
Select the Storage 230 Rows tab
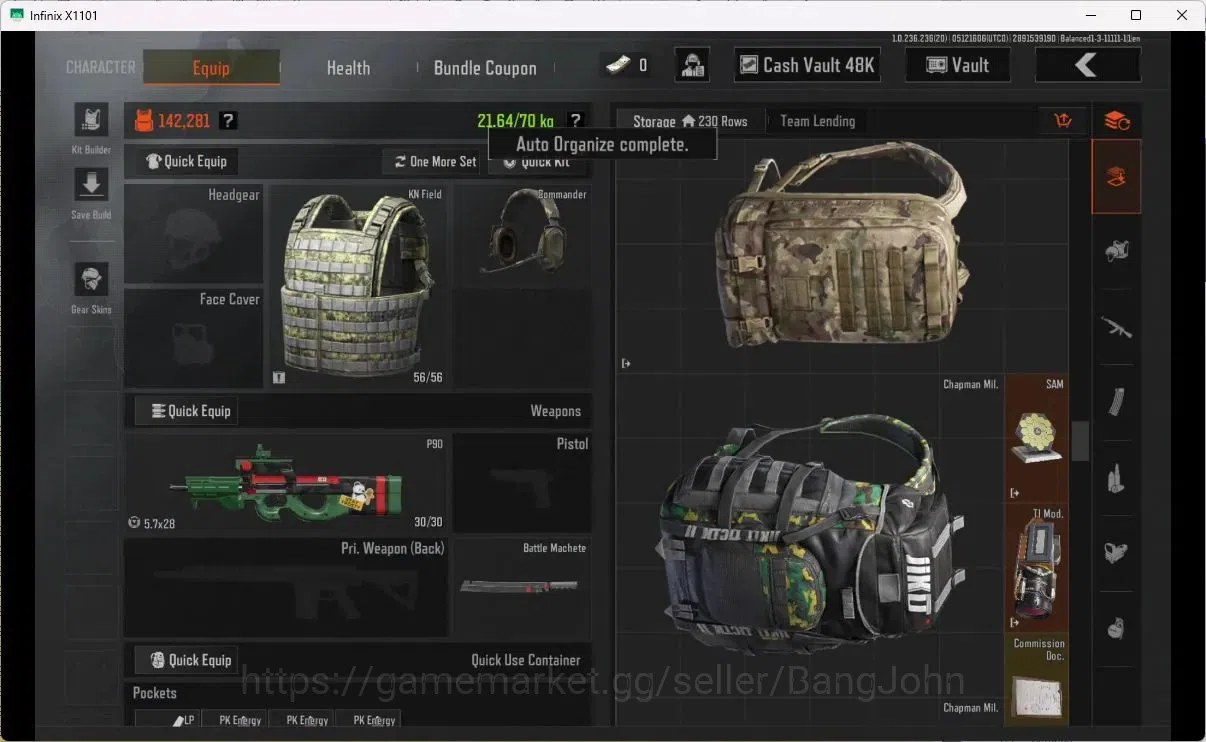tap(690, 121)
